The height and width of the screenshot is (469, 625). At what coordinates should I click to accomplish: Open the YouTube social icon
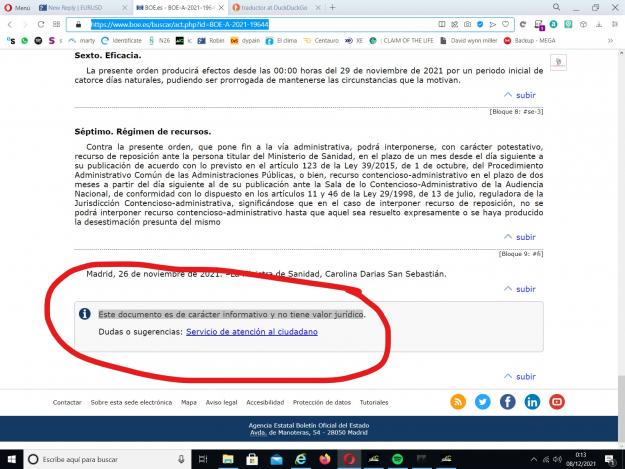pyautogui.click(x=557, y=402)
